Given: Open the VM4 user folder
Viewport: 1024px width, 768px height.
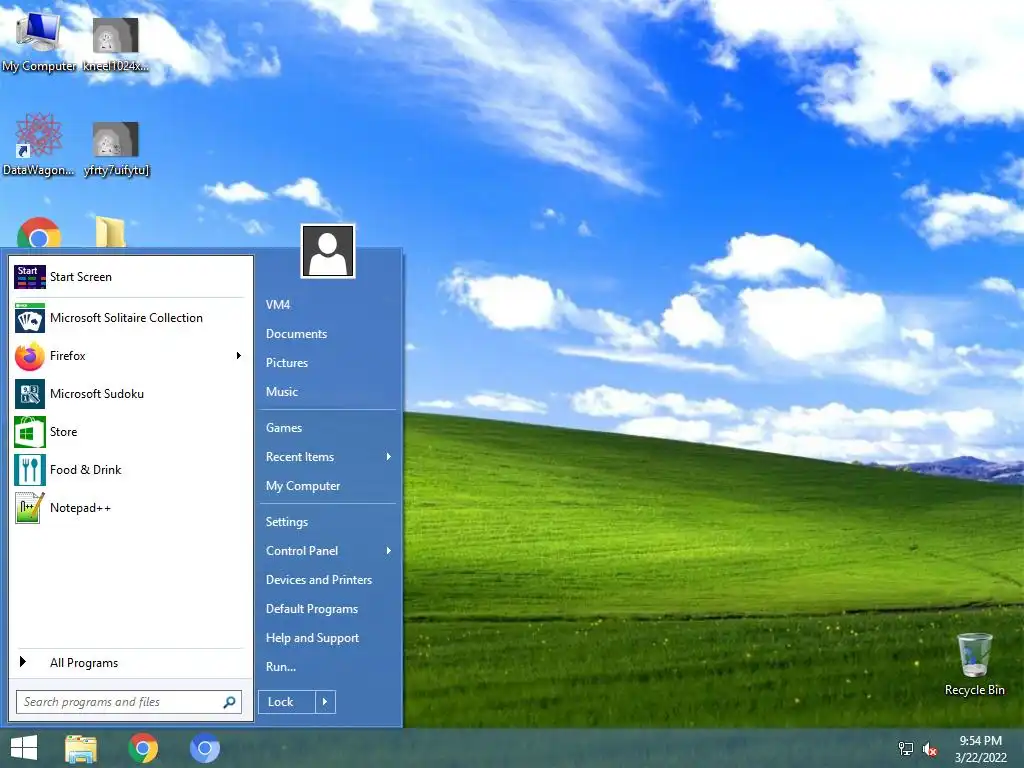Looking at the screenshot, I should tap(278, 305).
